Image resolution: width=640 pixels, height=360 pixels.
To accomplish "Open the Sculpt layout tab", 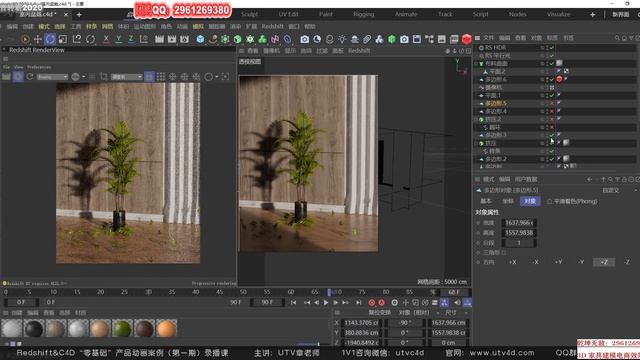I will pos(249,14).
